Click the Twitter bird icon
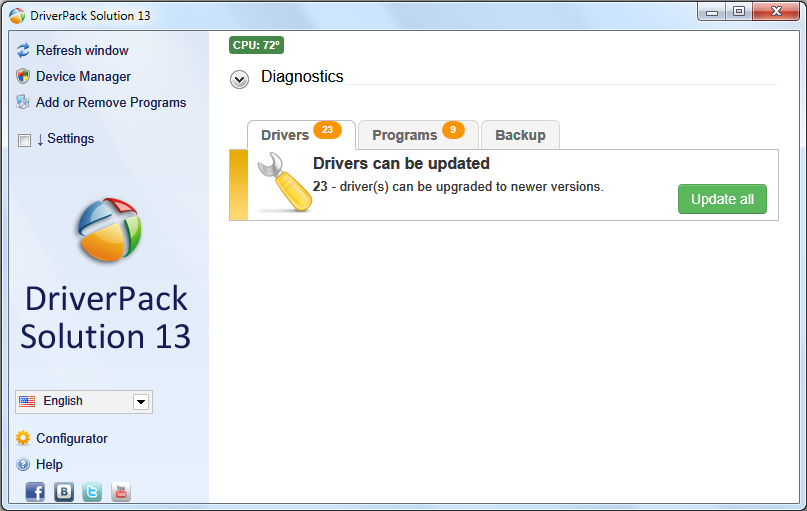This screenshot has width=807, height=511. click(x=92, y=491)
